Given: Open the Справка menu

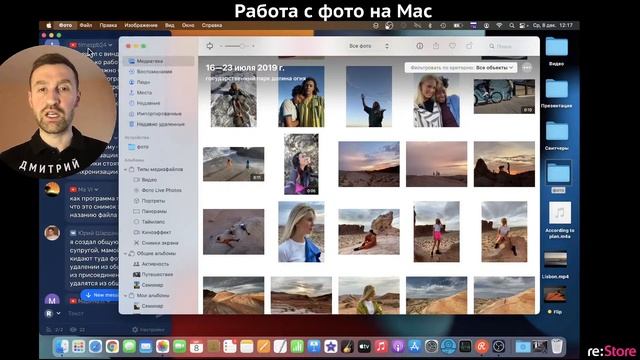Looking at the screenshot, I should pos(212,25).
